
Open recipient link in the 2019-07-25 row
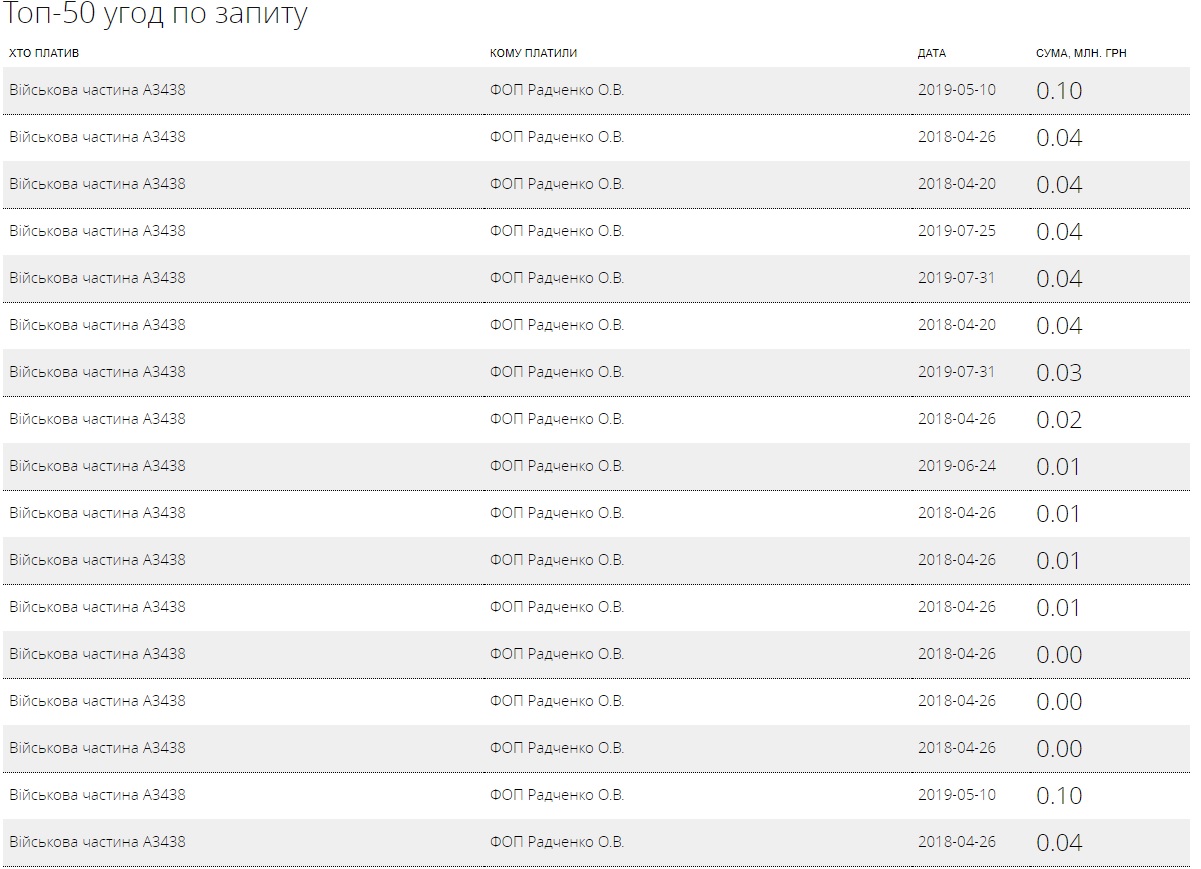tap(556, 231)
